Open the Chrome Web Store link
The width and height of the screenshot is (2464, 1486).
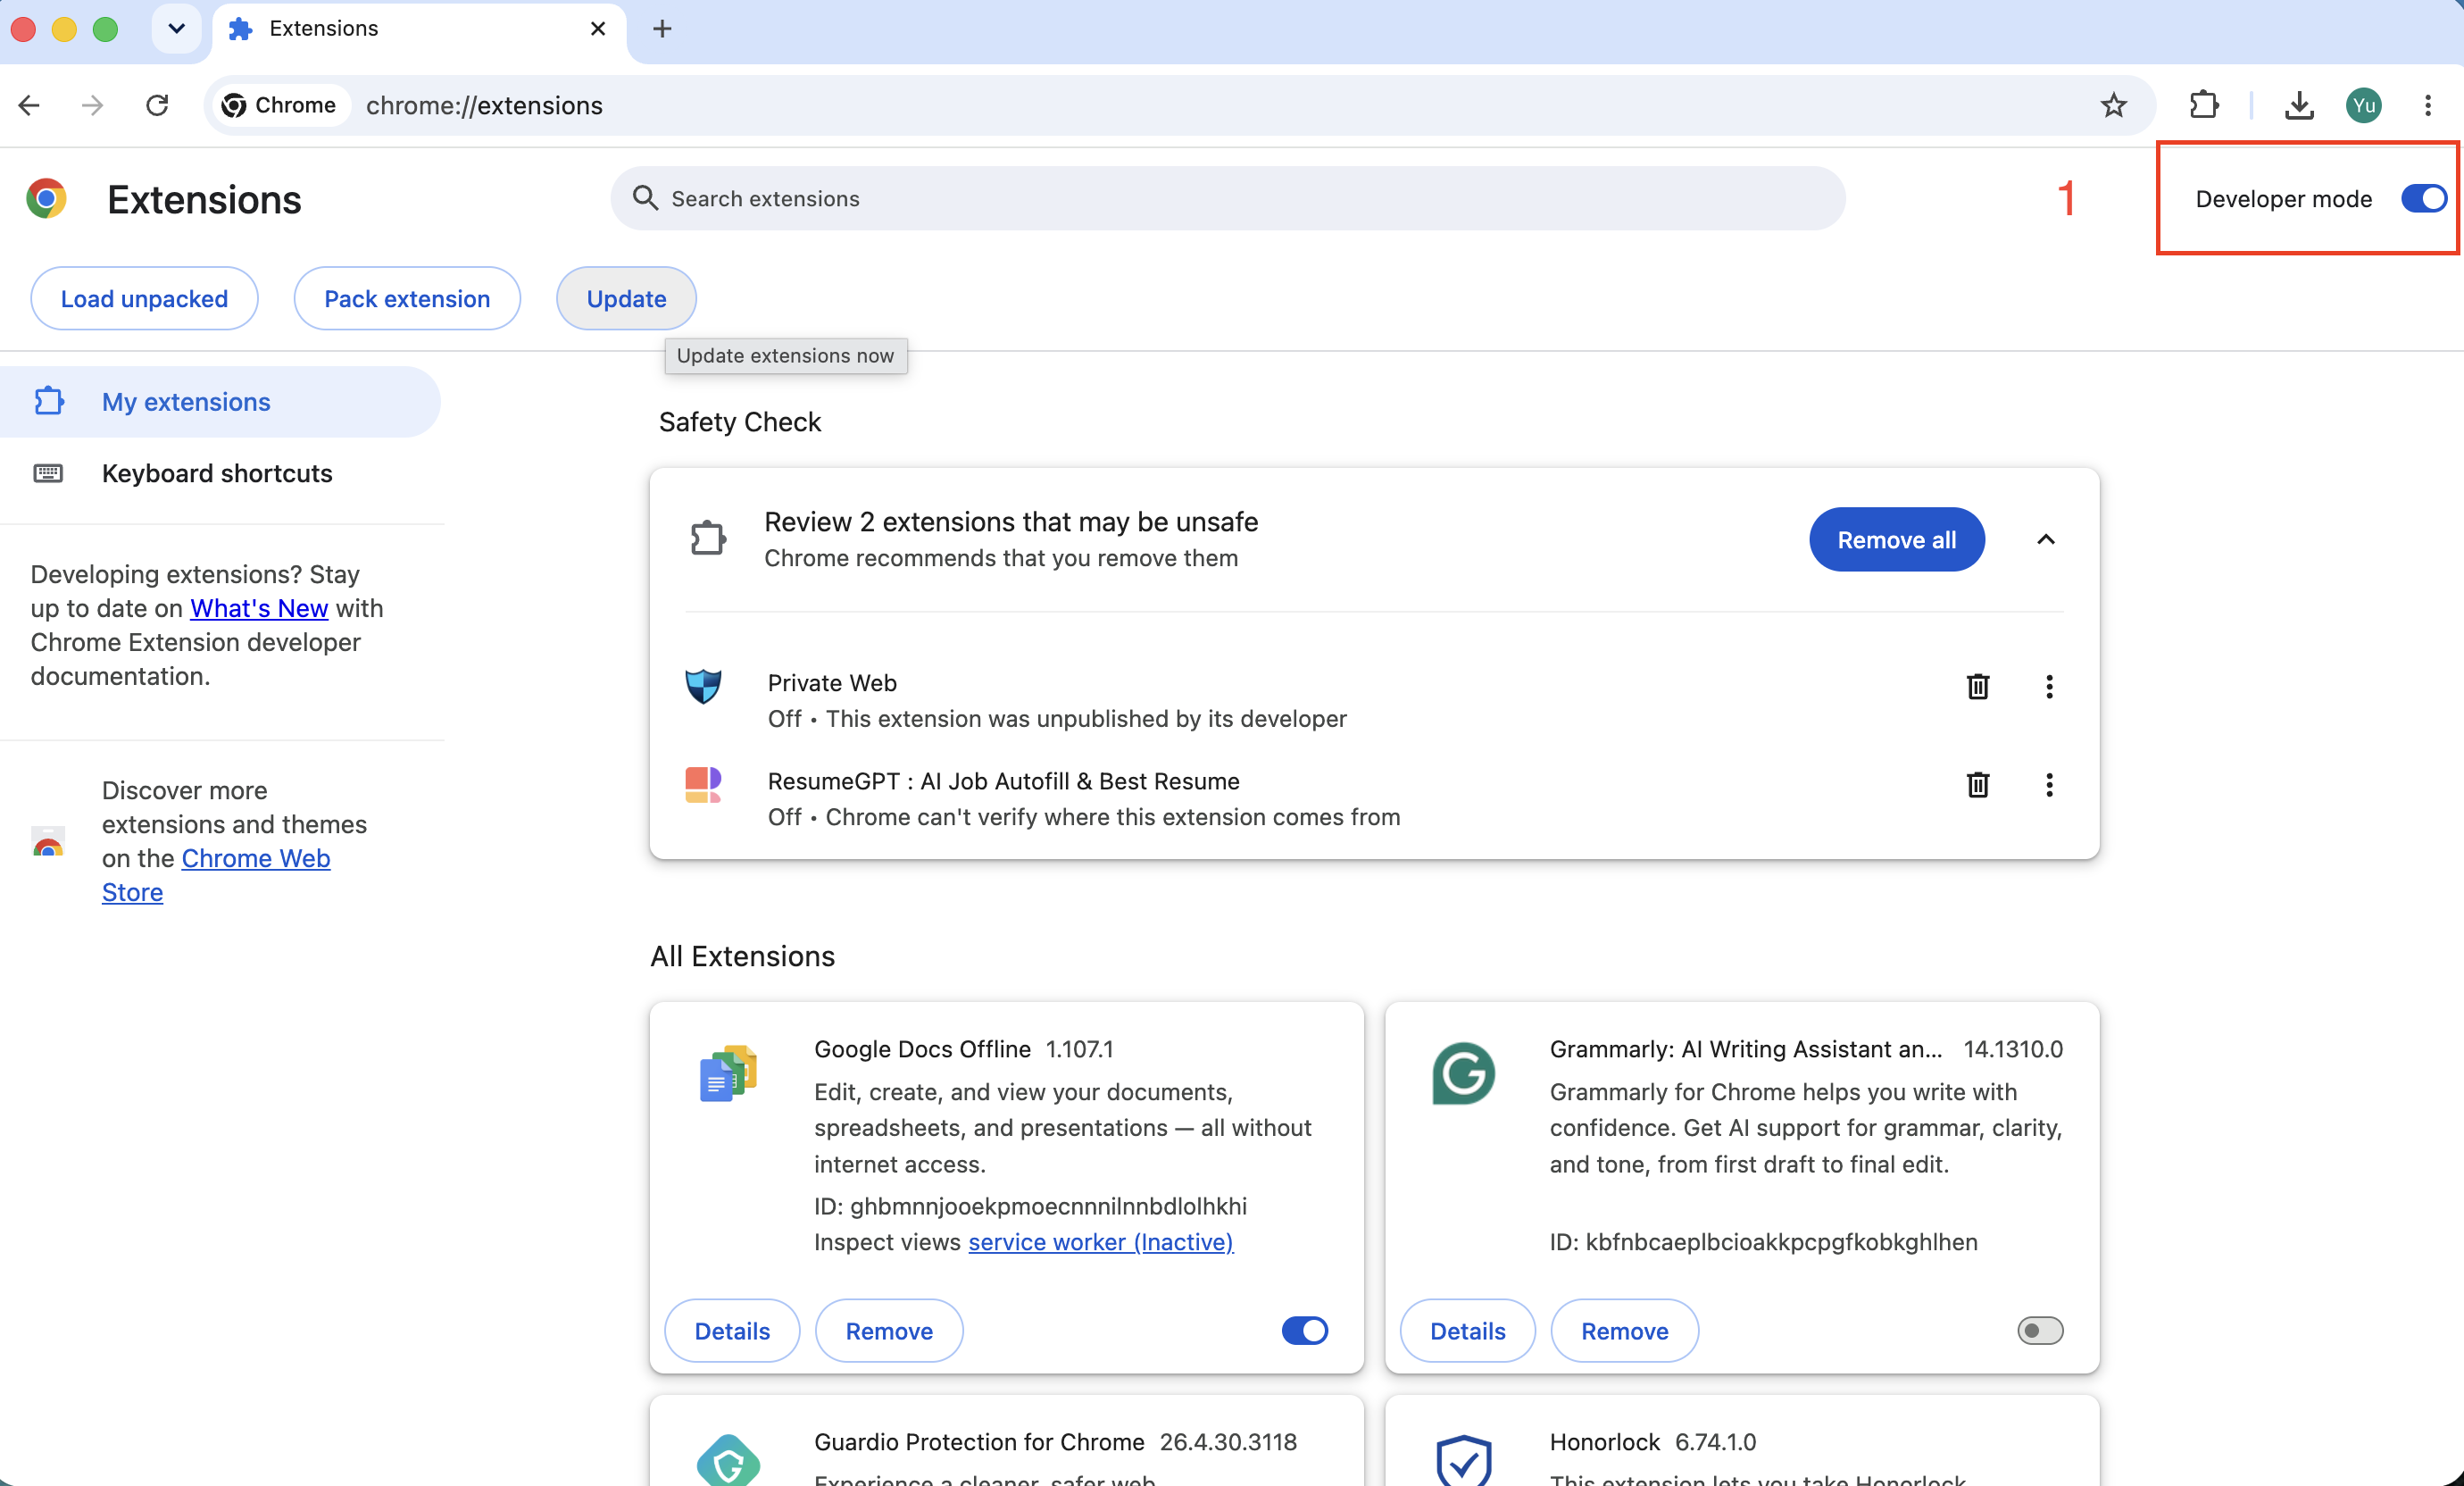pyautogui.click(x=216, y=875)
